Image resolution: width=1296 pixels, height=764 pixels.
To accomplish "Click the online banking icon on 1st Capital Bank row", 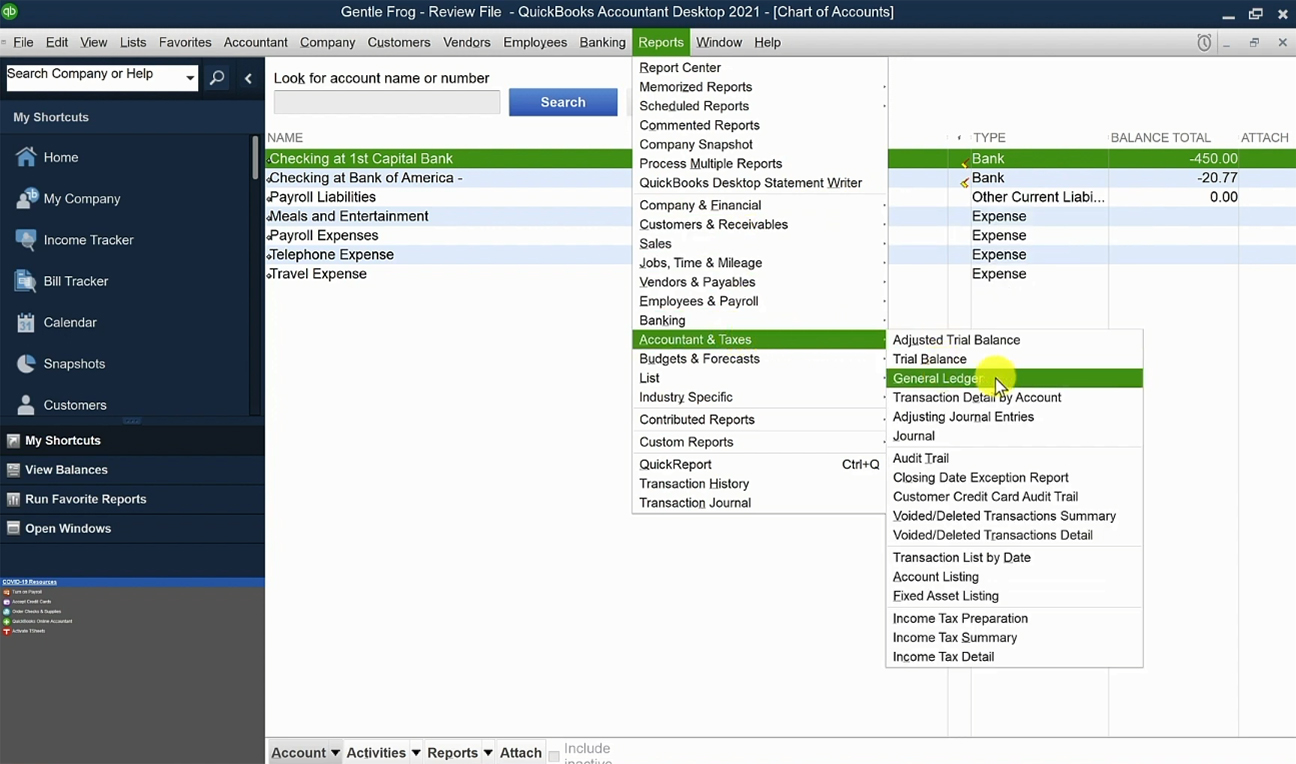I will coord(964,163).
